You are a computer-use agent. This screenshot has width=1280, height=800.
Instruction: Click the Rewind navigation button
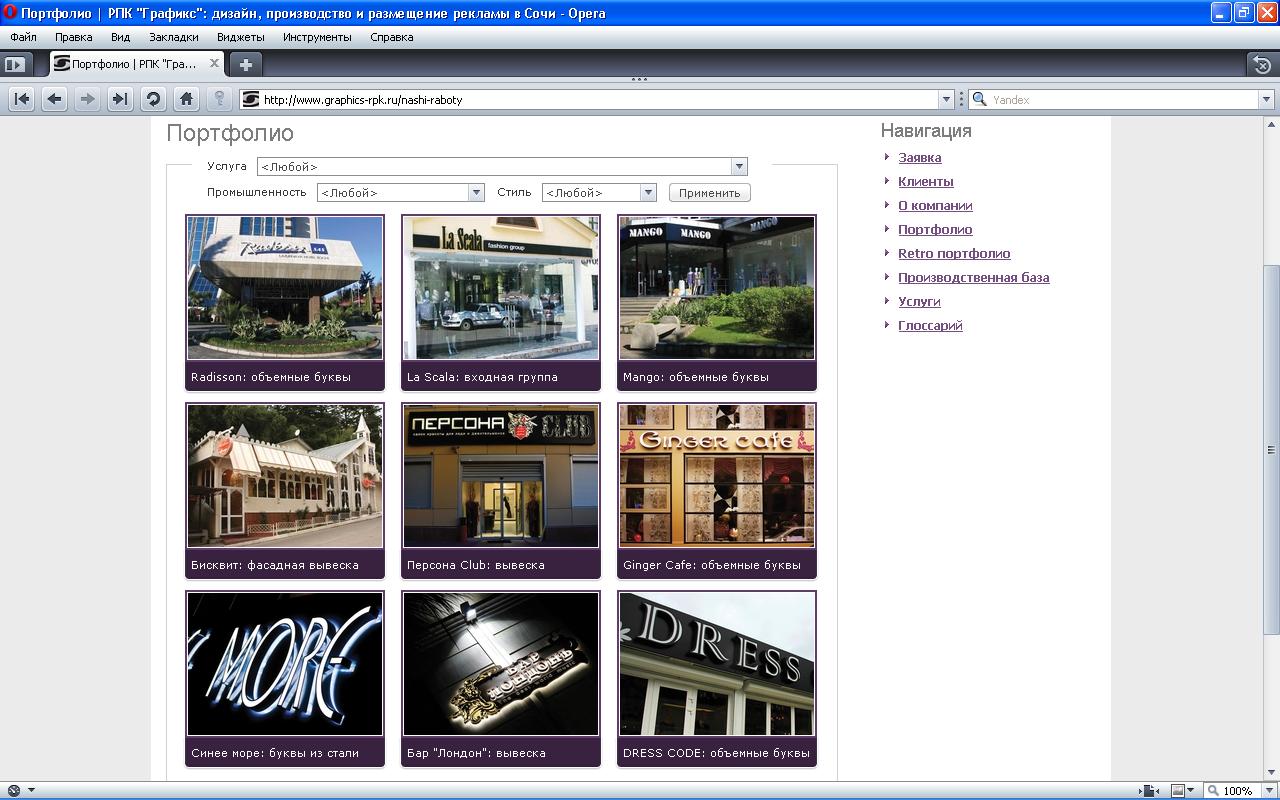tap(22, 99)
